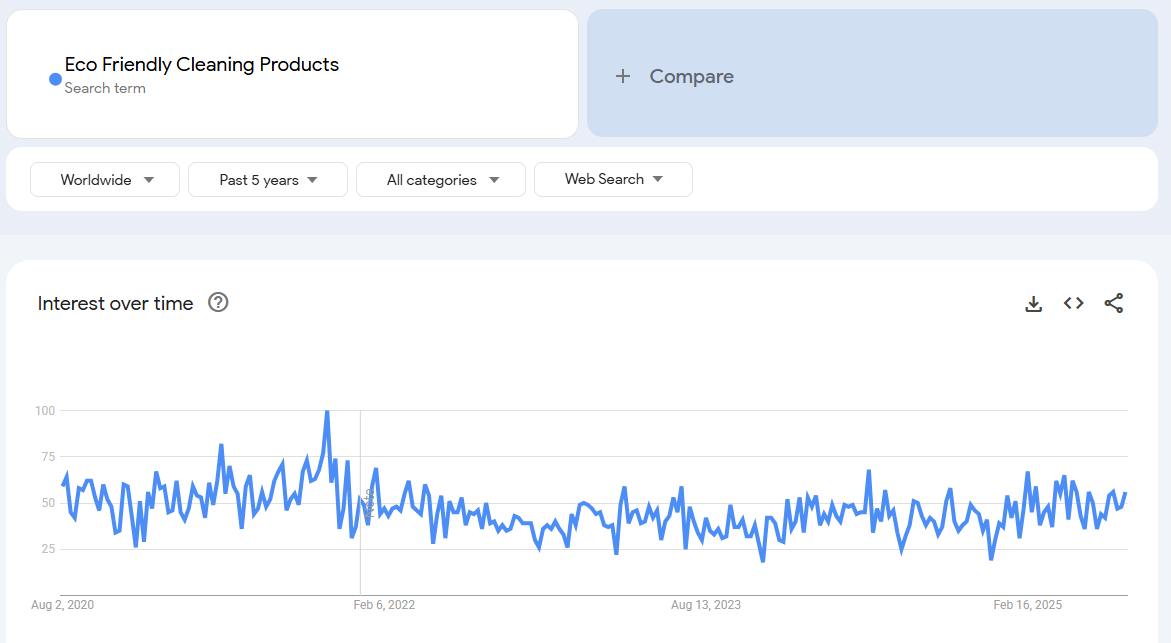Click the Aug 13, 2023 axis label
This screenshot has height=643, width=1171.
coord(706,605)
